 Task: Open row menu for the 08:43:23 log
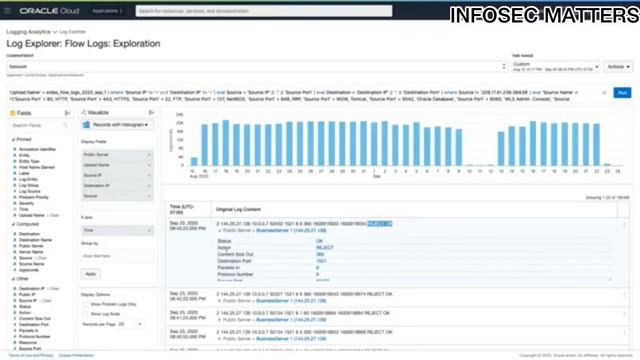coord(624,224)
